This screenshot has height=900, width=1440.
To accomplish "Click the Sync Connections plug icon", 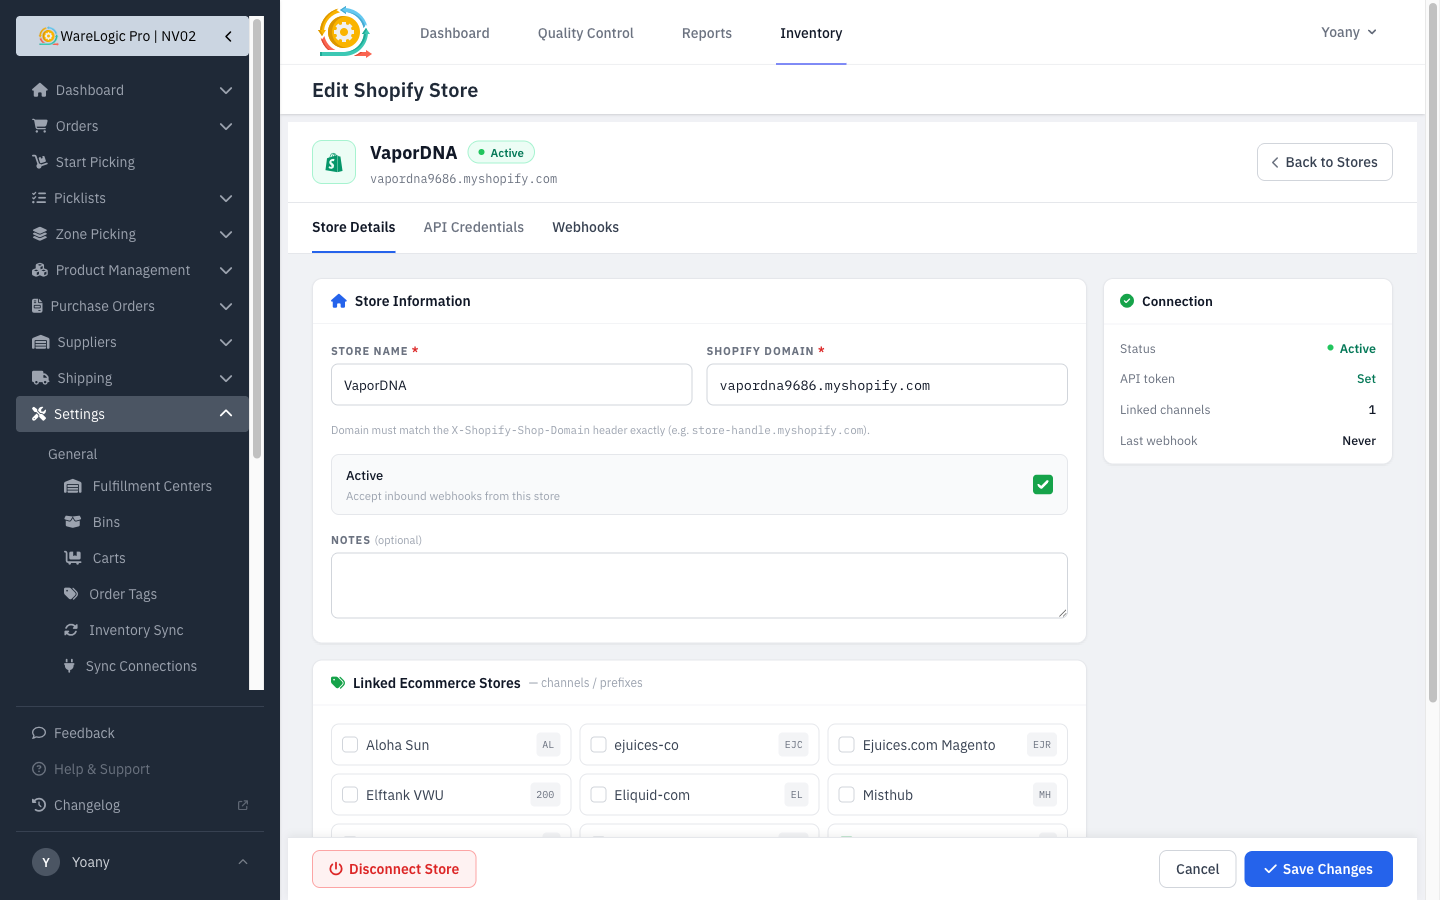I will [x=69, y=666].
